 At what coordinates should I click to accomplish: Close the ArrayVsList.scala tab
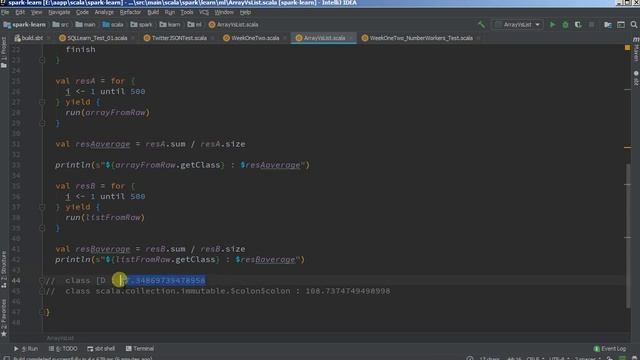tap(351, 38)
